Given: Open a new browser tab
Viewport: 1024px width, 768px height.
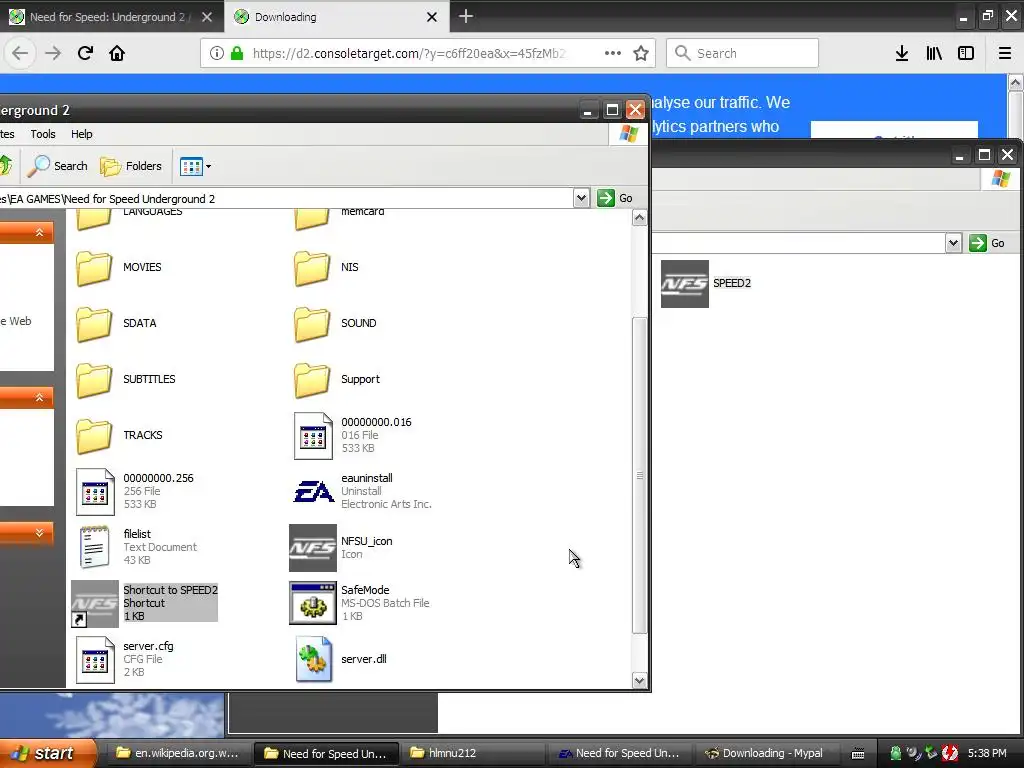Looking at the screenshot, I should [466, 16].
